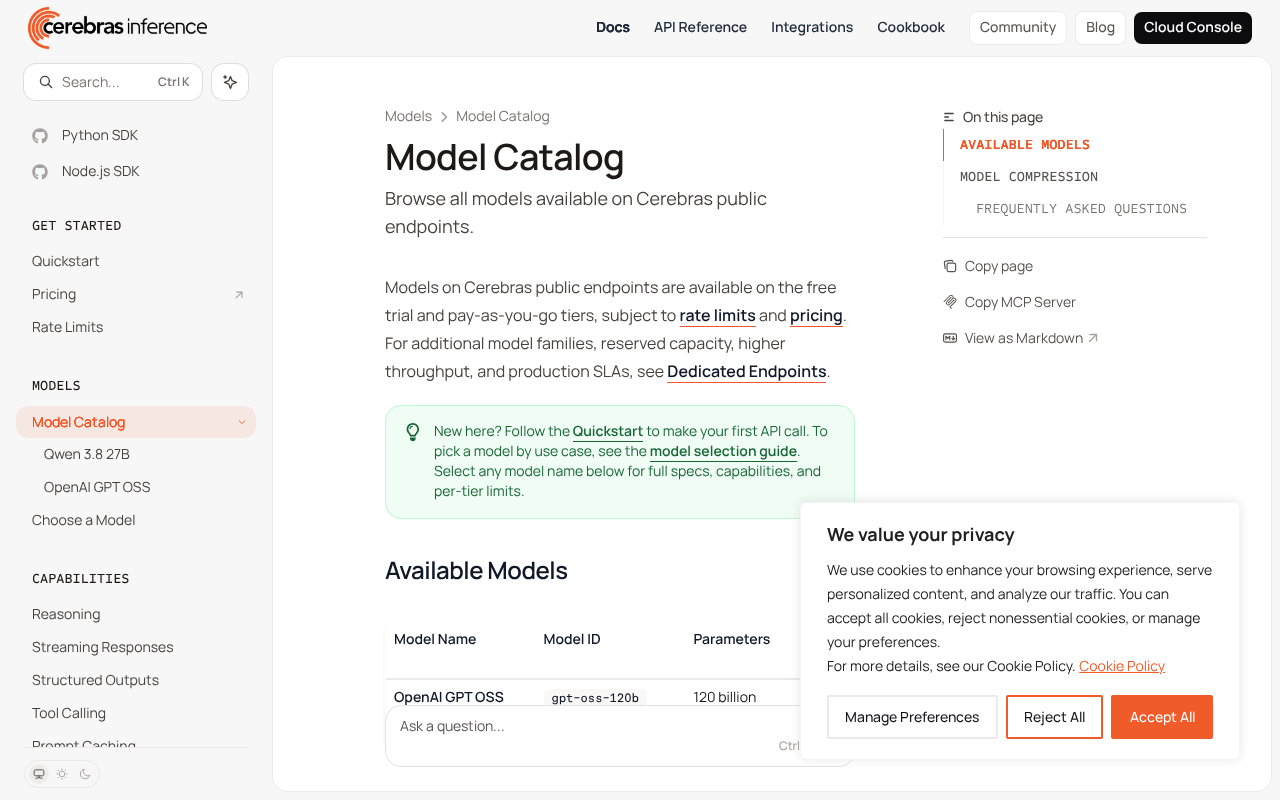Open Quickstart in the sidebar Get Started section
The height and width of the screenshot is (800, 1280).
(66, 261)
